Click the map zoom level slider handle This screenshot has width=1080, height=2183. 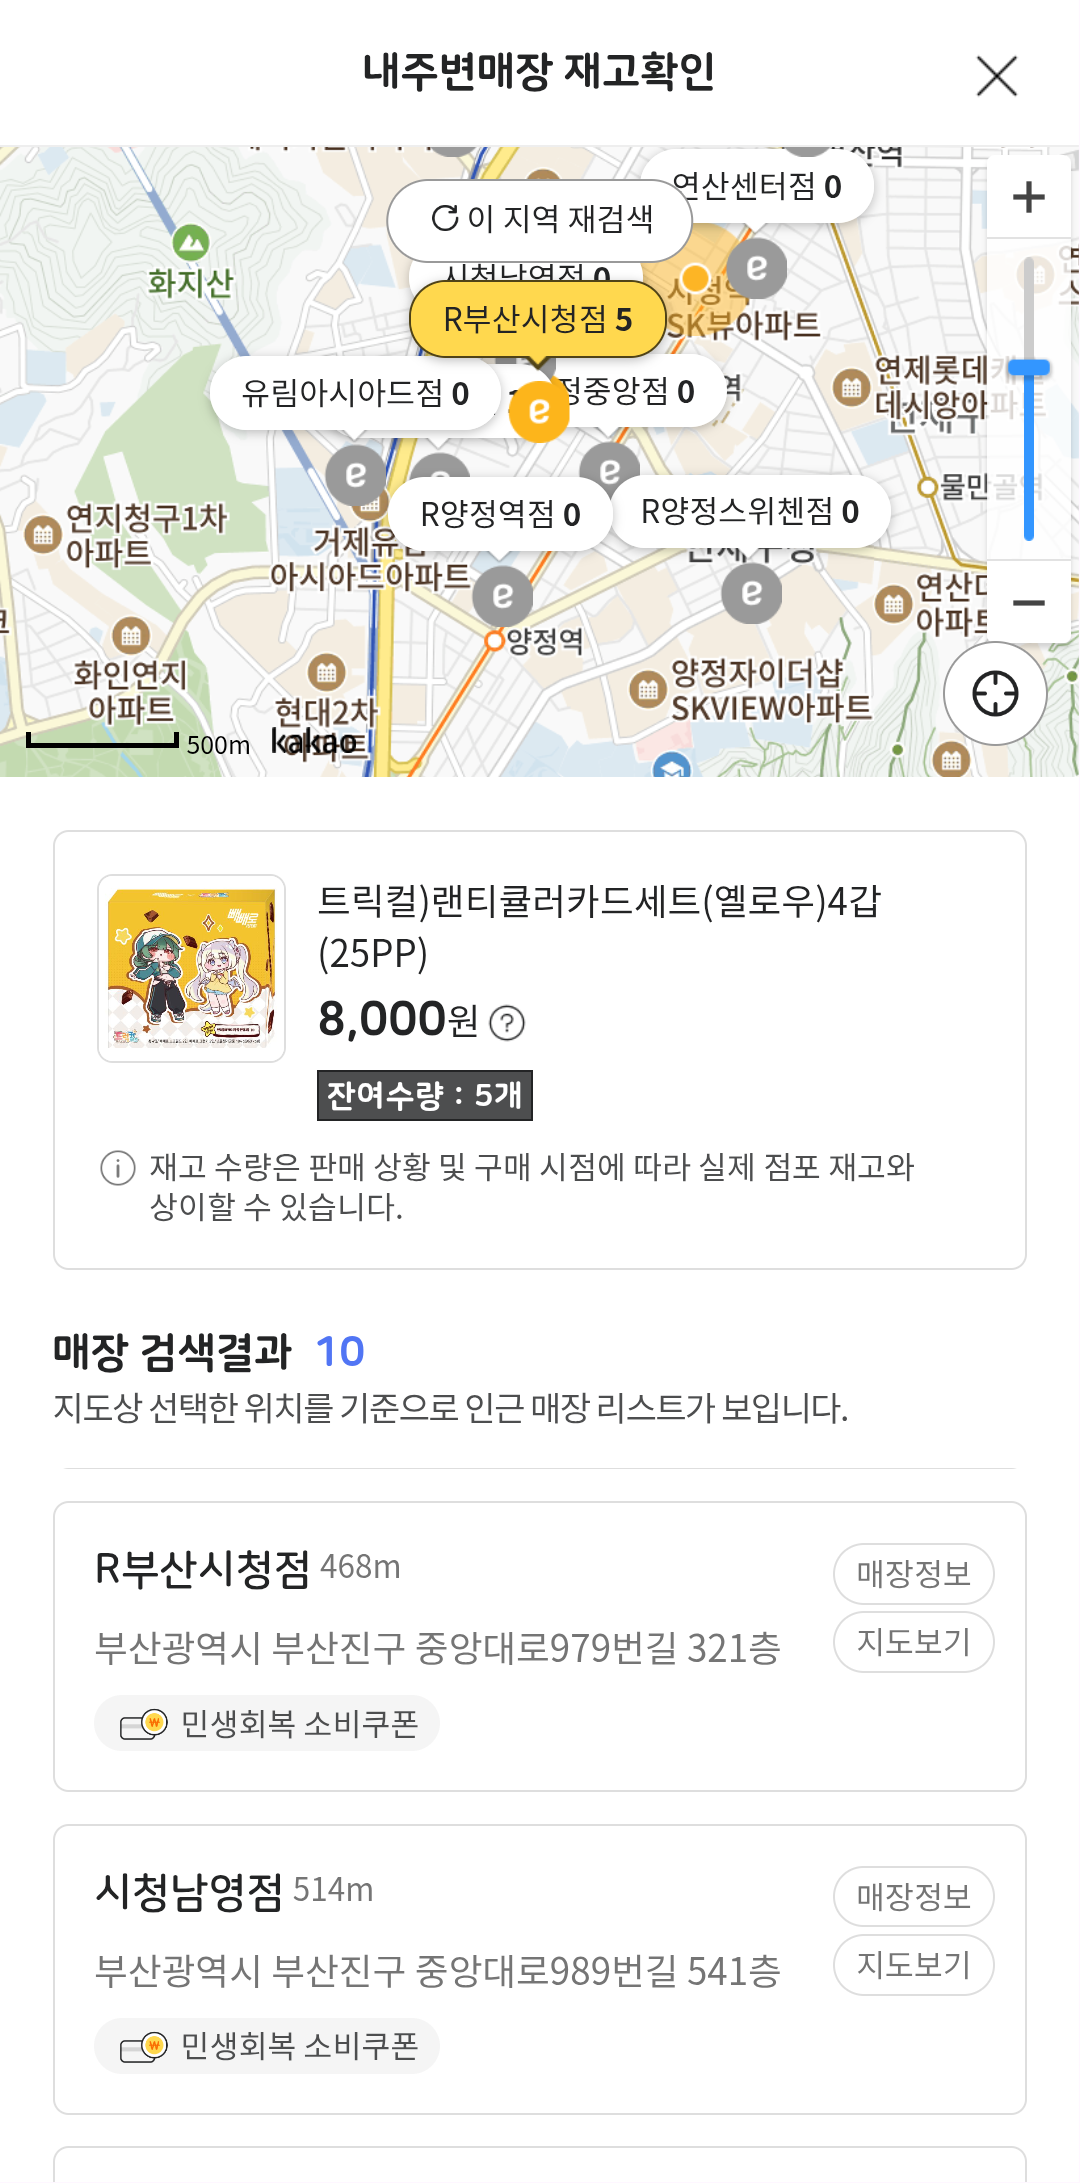(x=1028, y=368)
